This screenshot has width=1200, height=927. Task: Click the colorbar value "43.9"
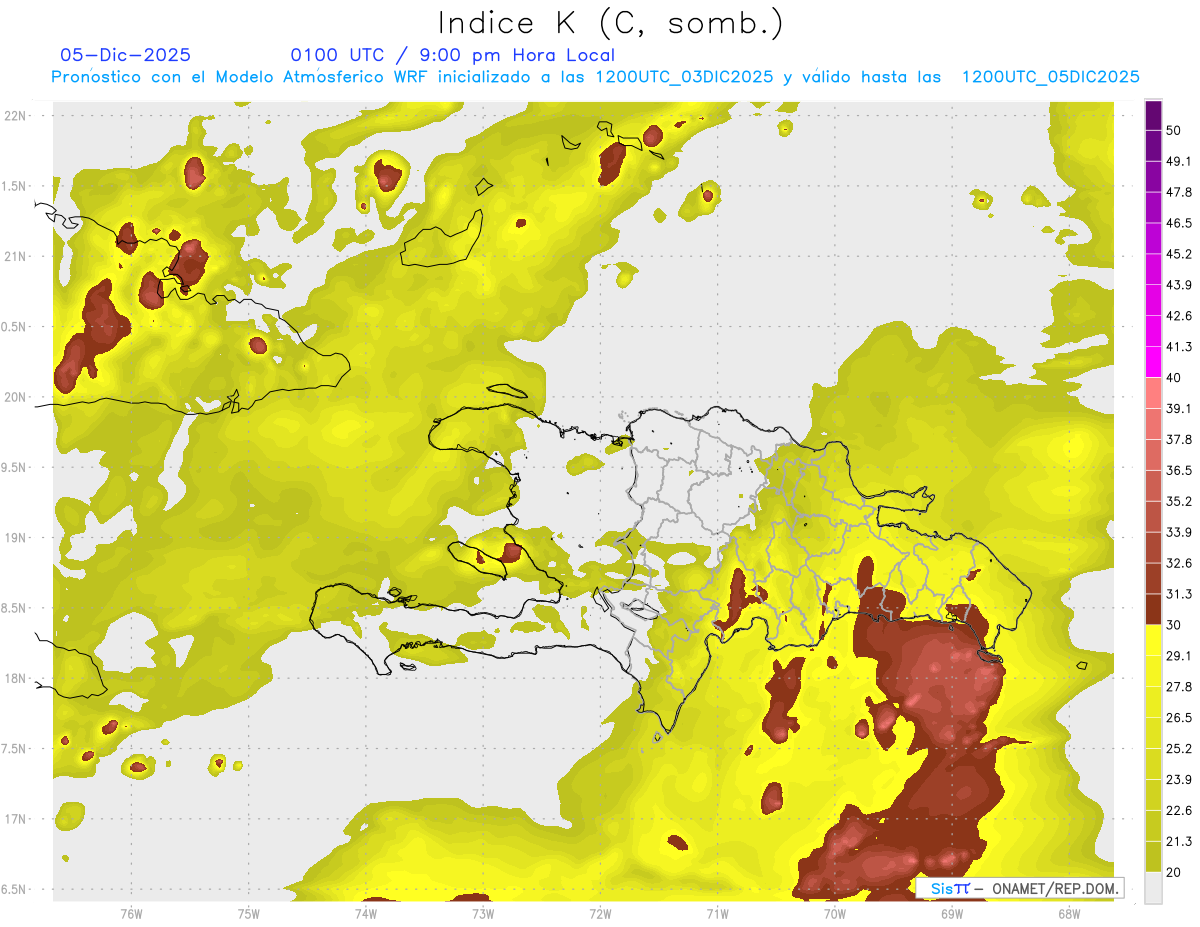click(1180, 285)
